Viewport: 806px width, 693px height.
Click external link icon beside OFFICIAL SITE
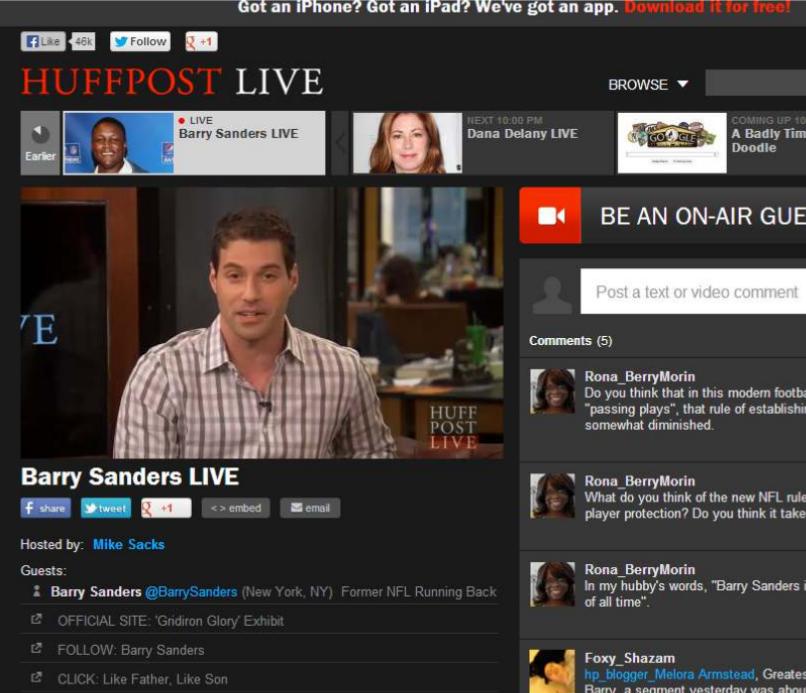click(x=36, y=619)
